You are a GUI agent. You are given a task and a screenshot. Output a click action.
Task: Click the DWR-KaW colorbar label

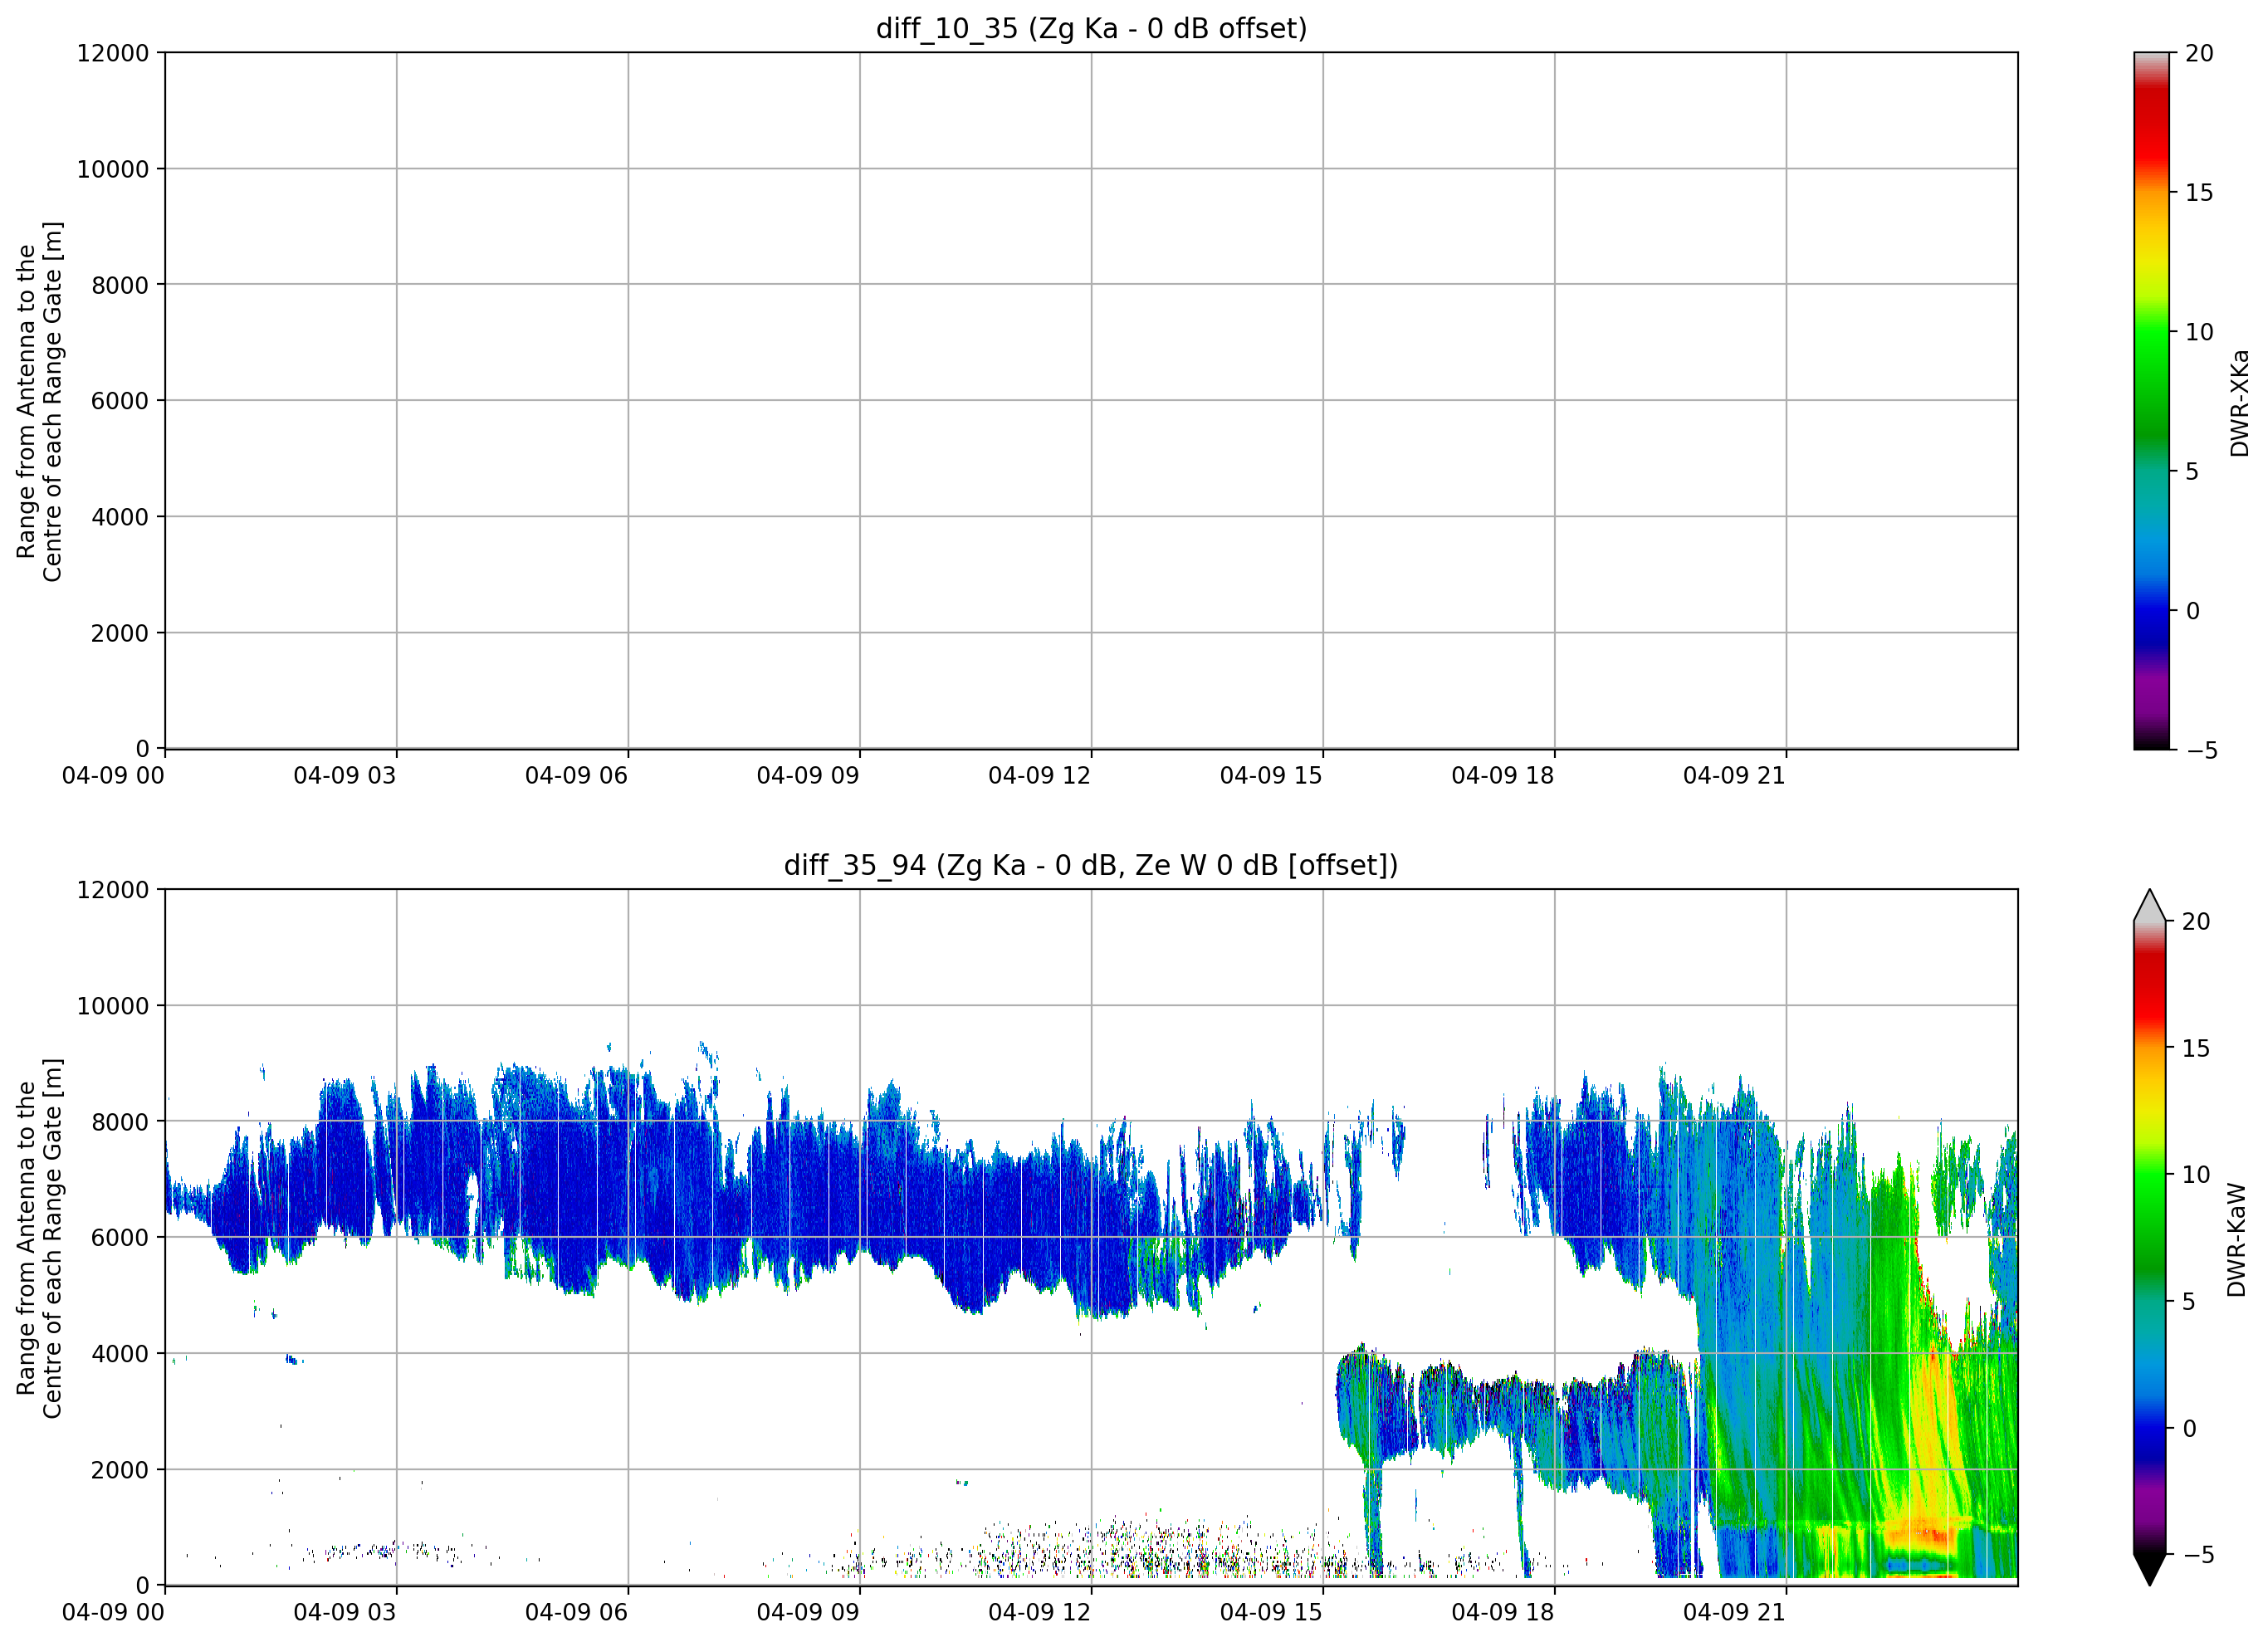pyautogui.click(x=2237, y=1240)
